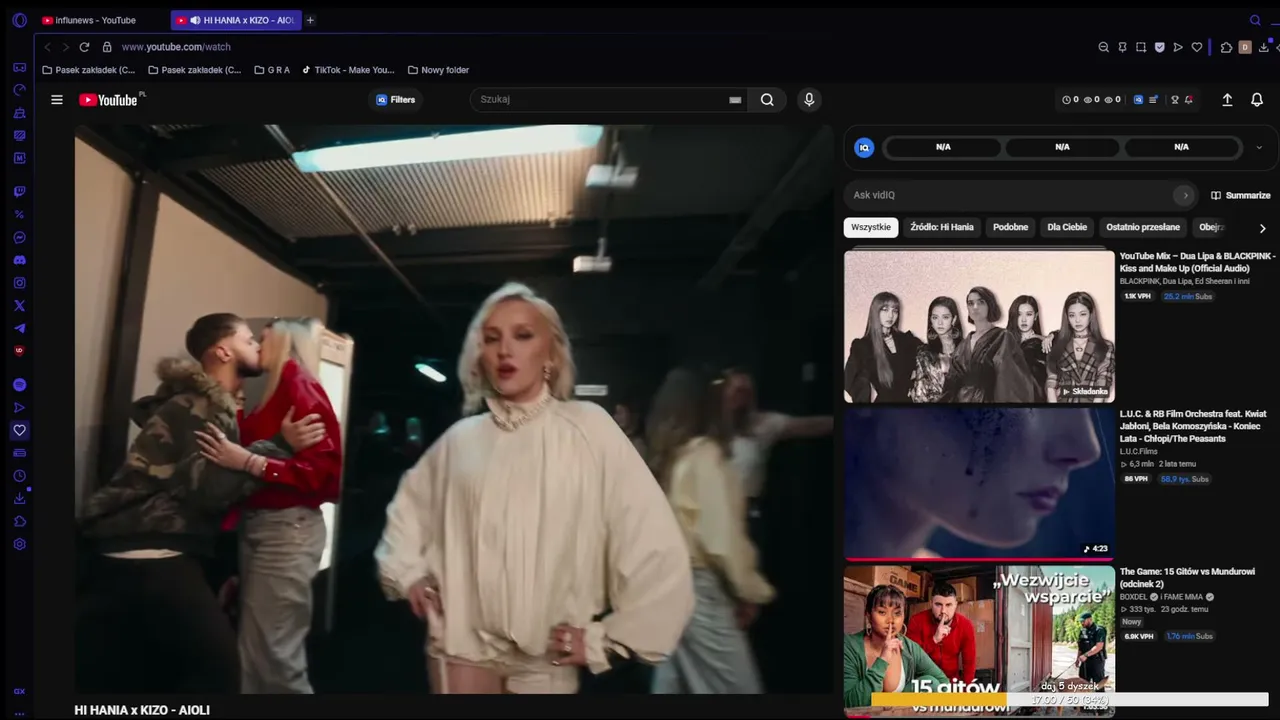Click the upload arrow icon
Viewport: 1280px width, 720px height.
pyautogui.click(x=1227, y=100)
